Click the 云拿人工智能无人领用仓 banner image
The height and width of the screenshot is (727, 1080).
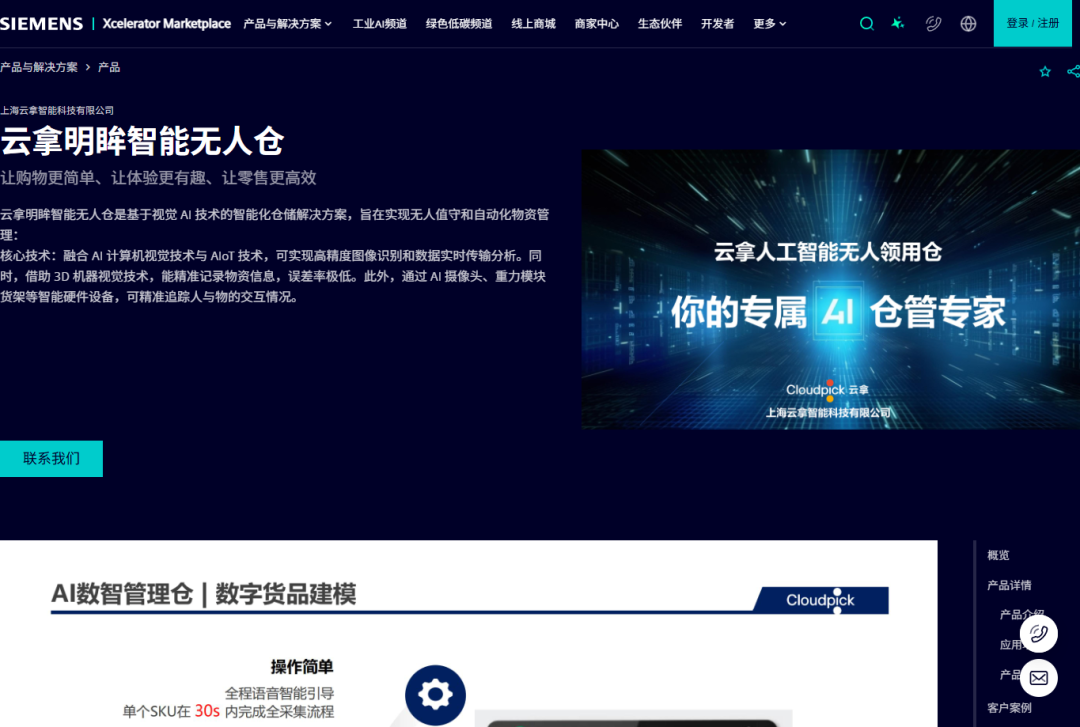tap(830, 289)
